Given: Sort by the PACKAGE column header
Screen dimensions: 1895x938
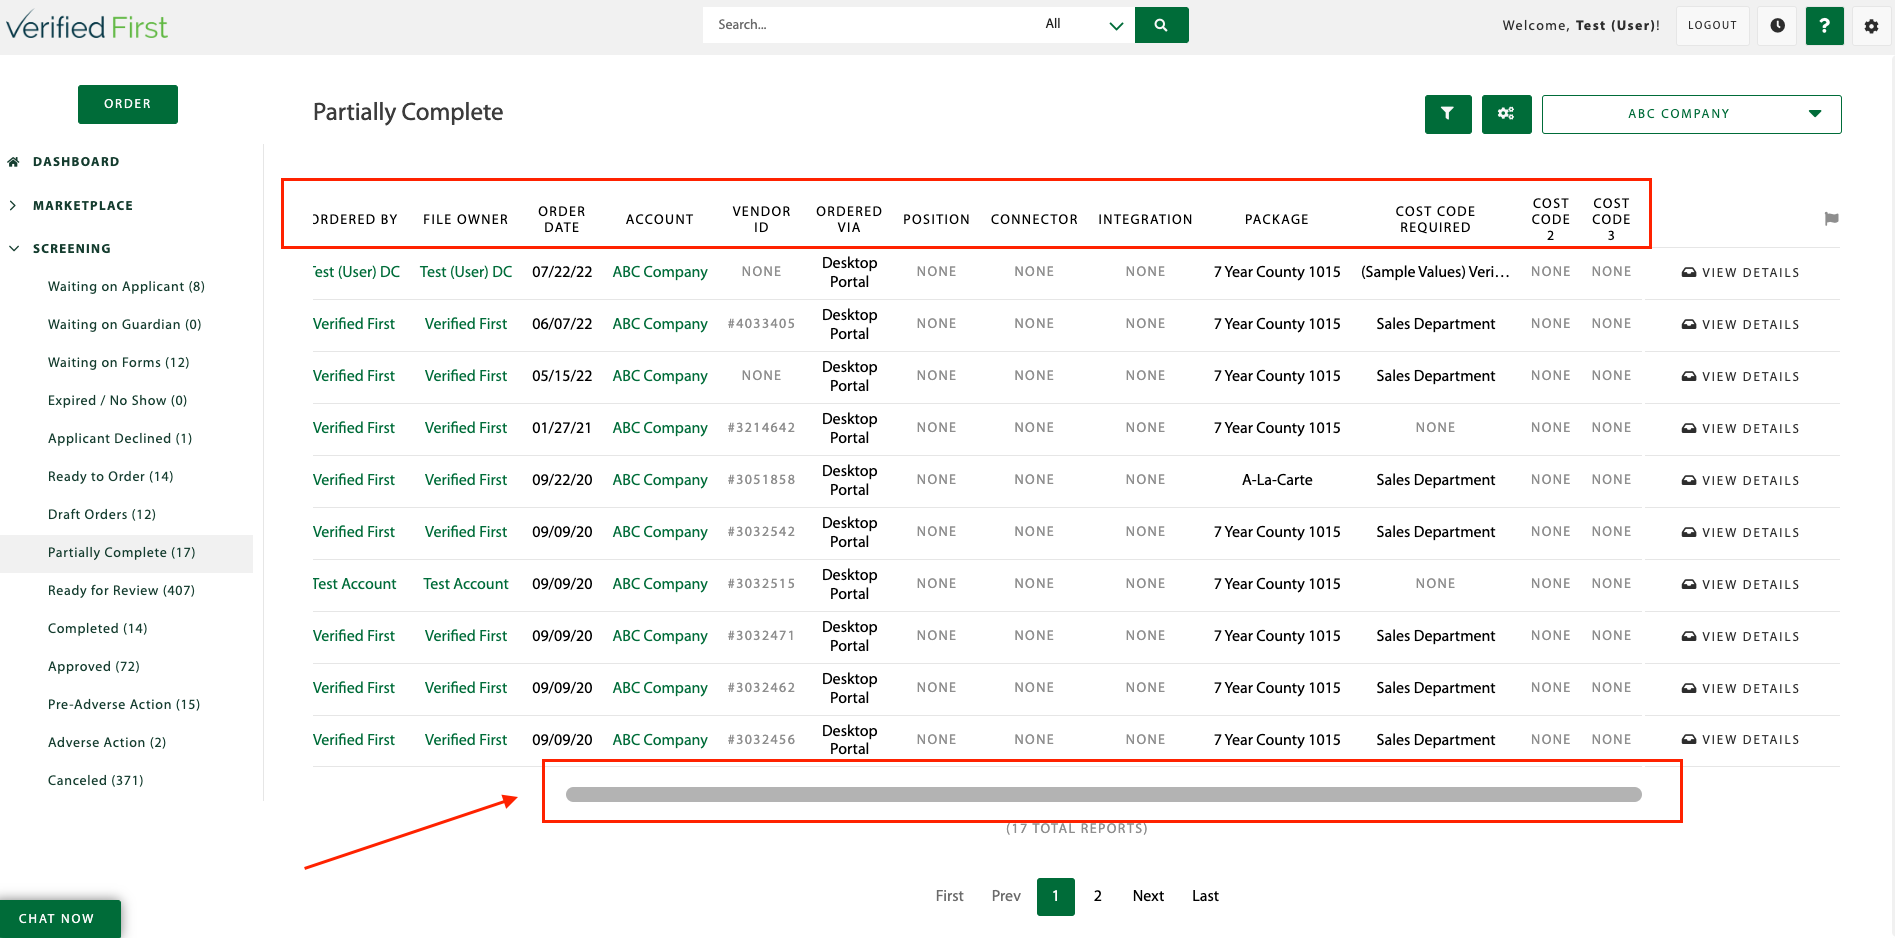Looking at the screenshot, I should tap(1277, 220).
